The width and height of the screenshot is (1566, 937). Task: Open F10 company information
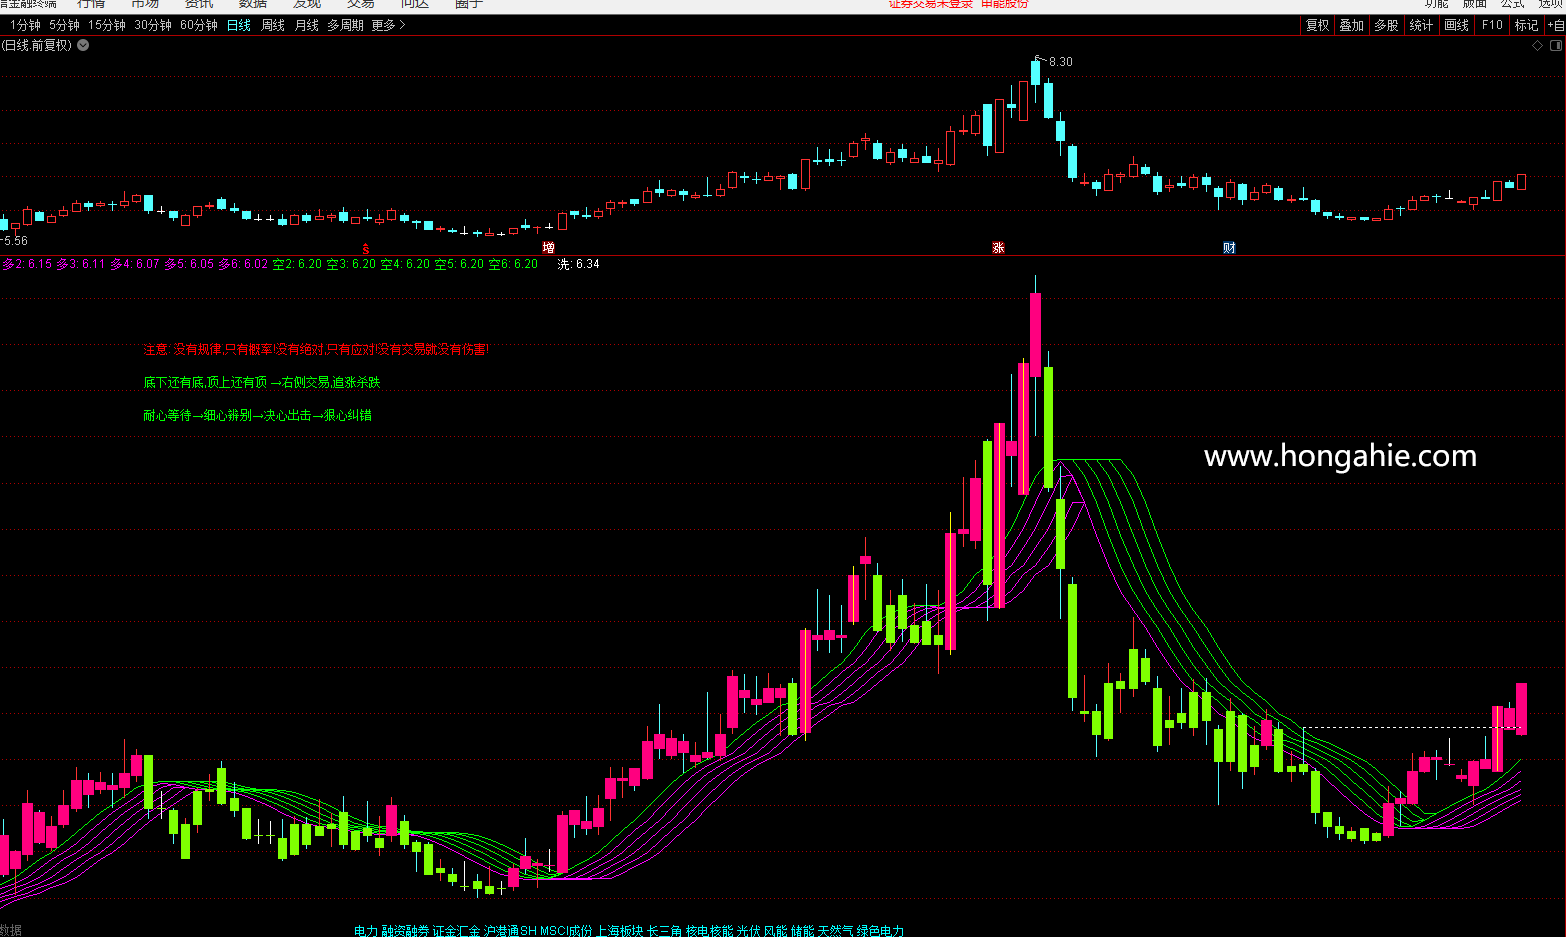coord(1492,25)
